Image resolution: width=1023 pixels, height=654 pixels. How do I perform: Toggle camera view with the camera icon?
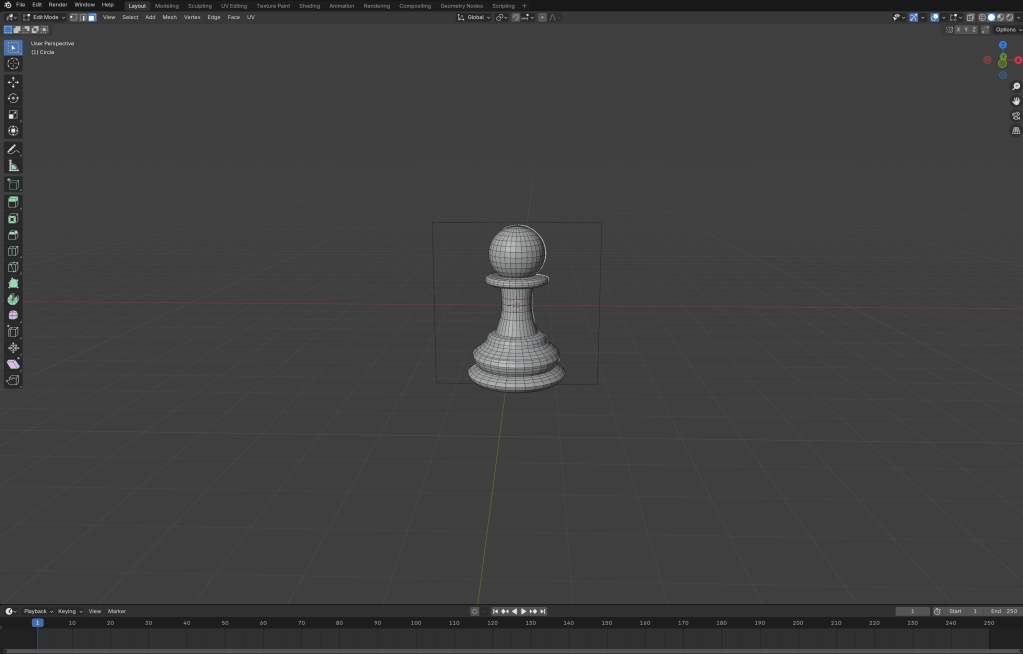(1016, 116)
